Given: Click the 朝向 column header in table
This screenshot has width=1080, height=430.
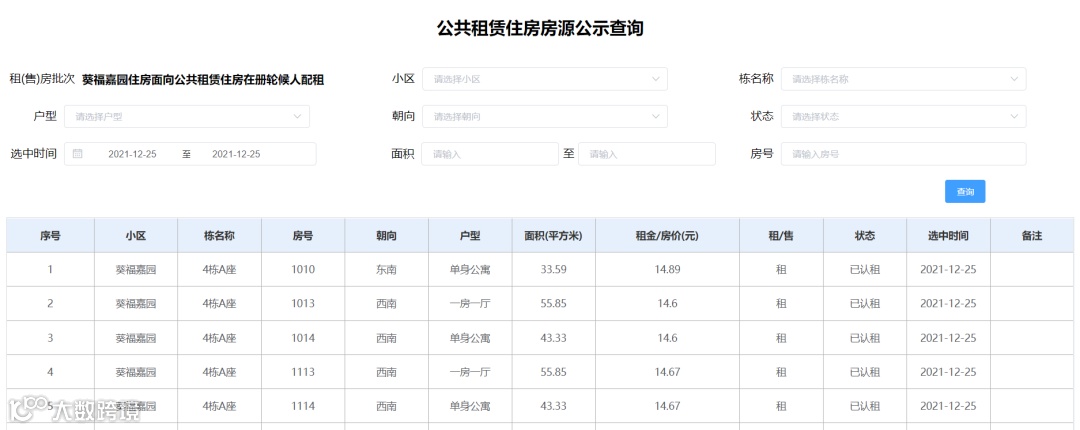Looking at the screenshot, I should 386,236.
